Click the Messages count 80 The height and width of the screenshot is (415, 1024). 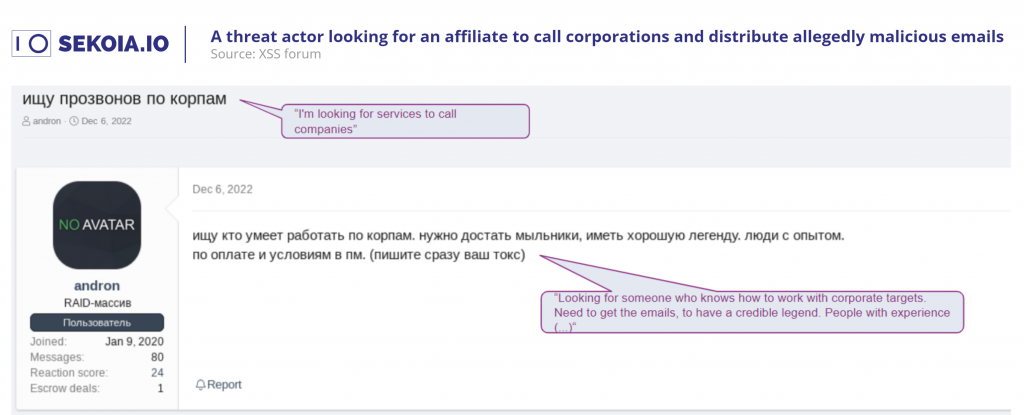coord(157,357)
